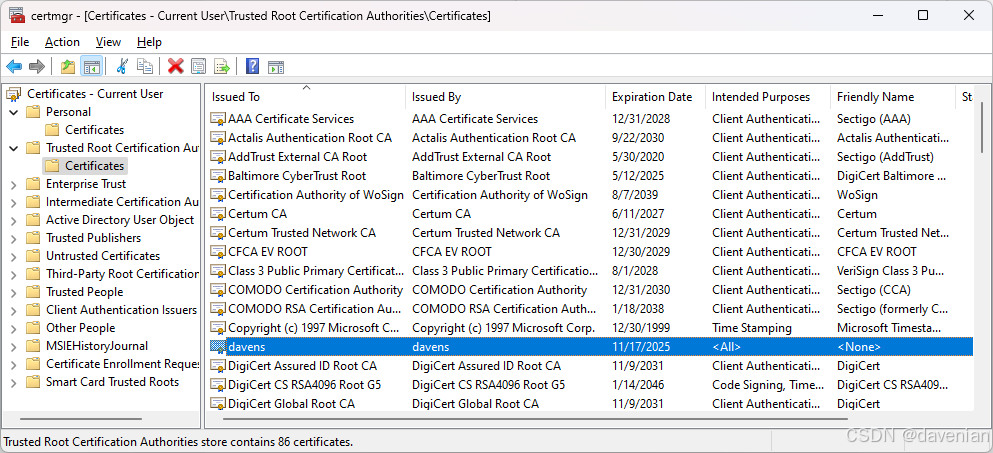Collapse the Personal tree node
This screenshot has width=993, height=453.
click(14, 112)
